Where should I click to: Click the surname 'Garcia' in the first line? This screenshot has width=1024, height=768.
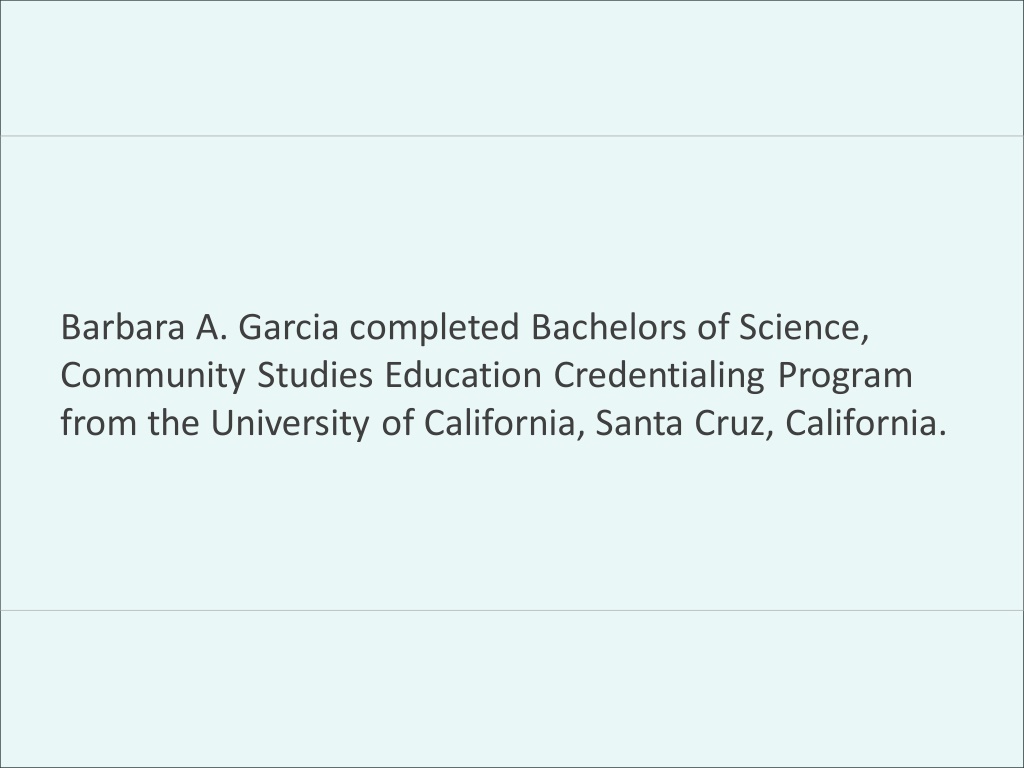pyautogui.click(x=288, y=327)
